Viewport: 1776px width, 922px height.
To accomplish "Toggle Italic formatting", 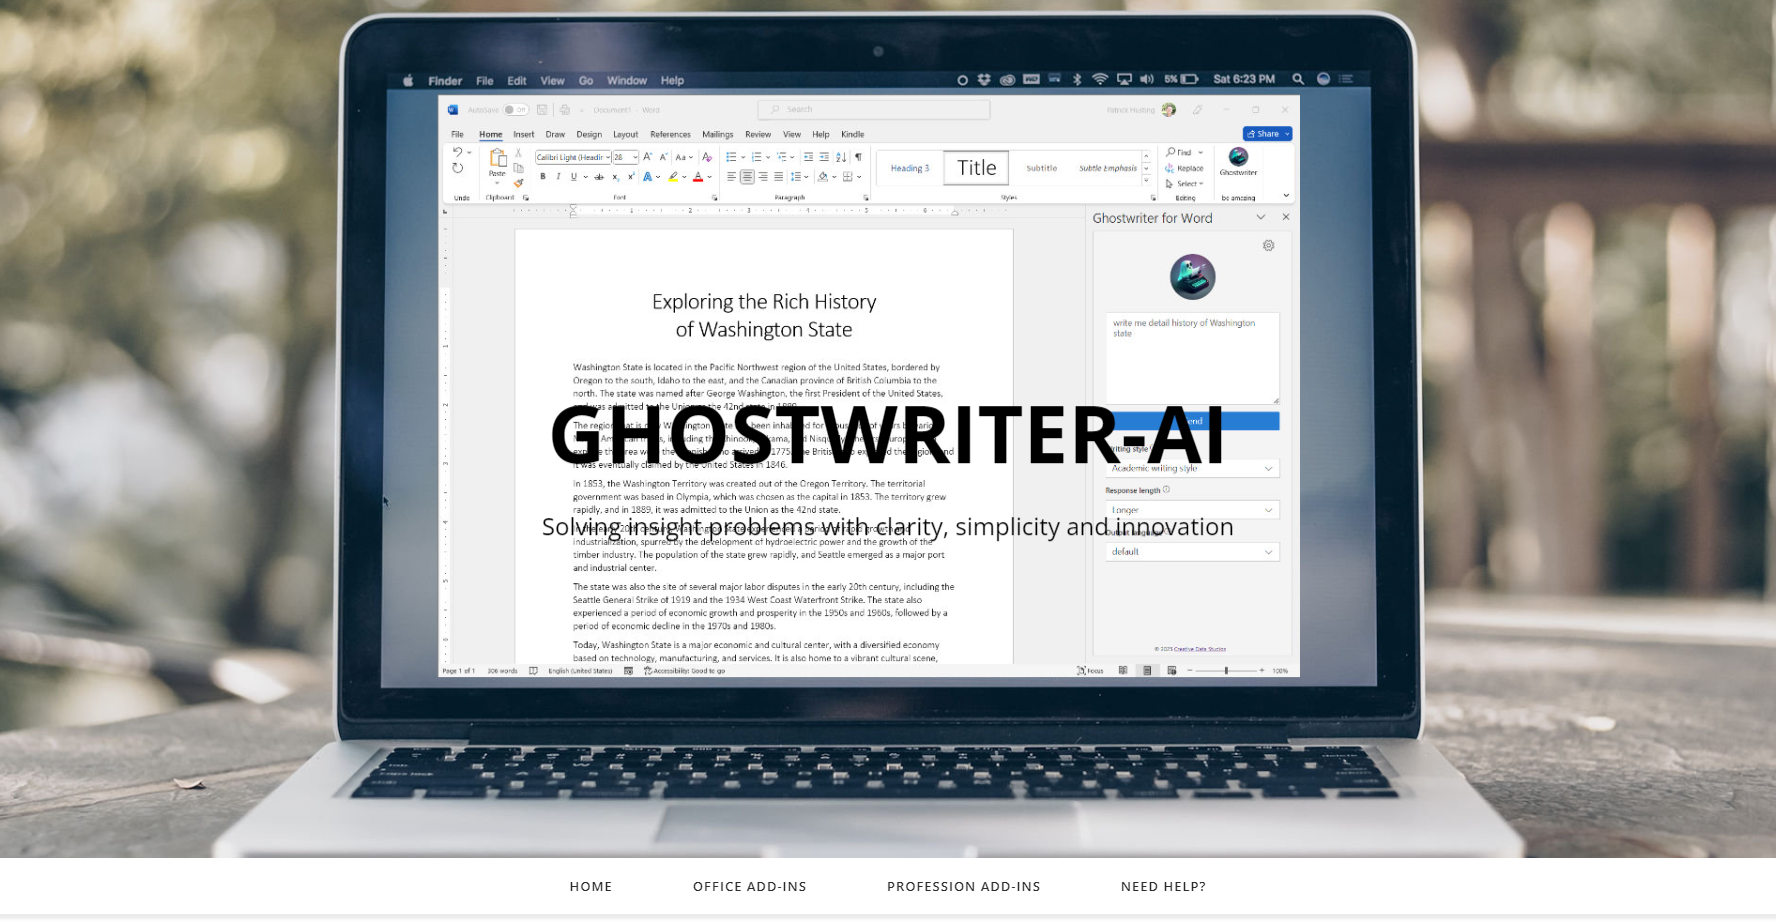I will click(x=558, y=177).
